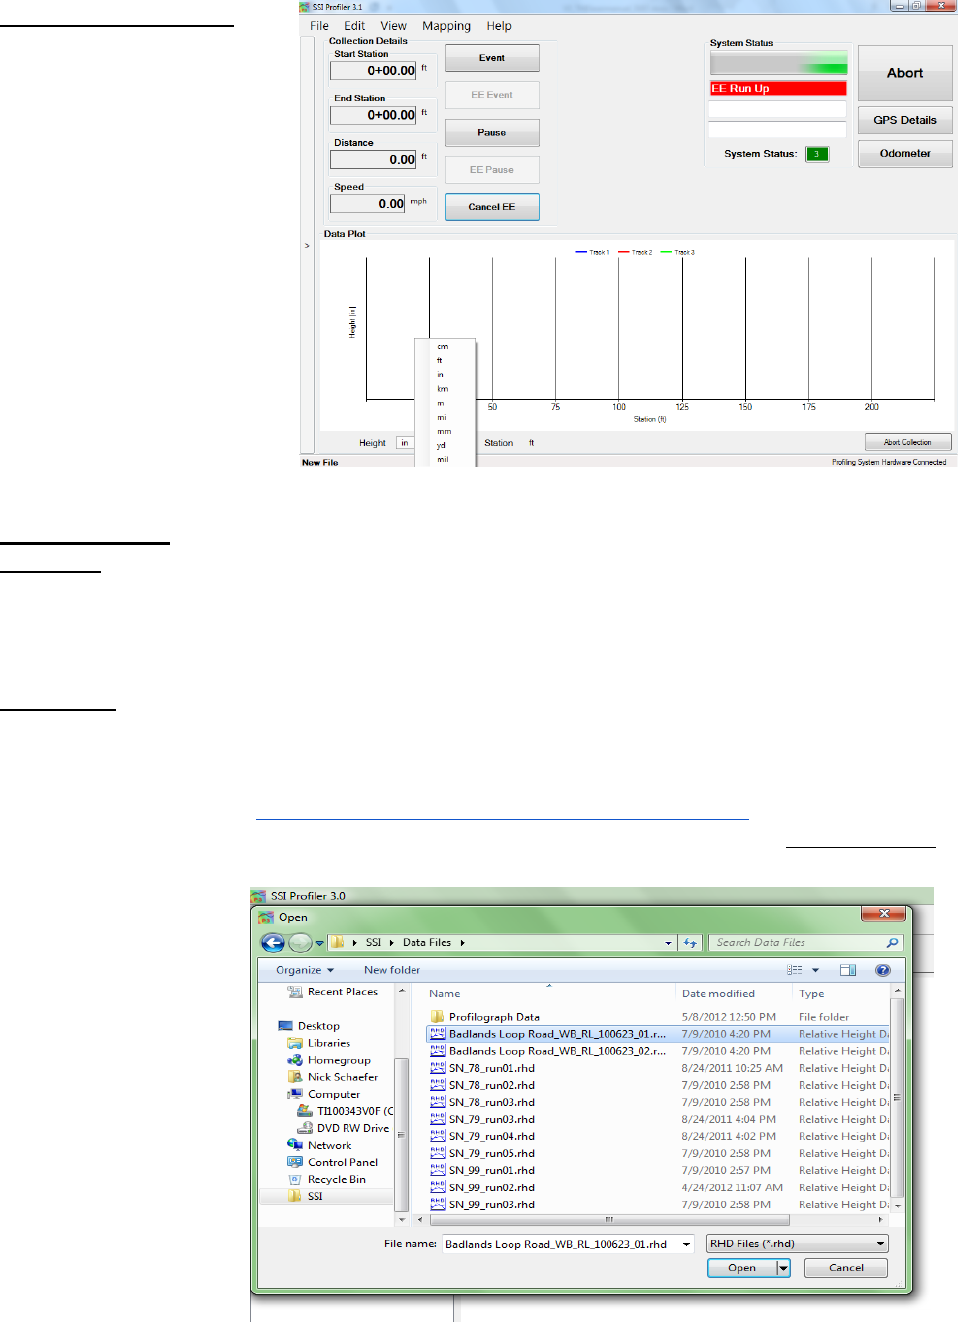Click the Back arrow in Open dialog
The height and width of the screenshot is (1322, 958).
272,942
